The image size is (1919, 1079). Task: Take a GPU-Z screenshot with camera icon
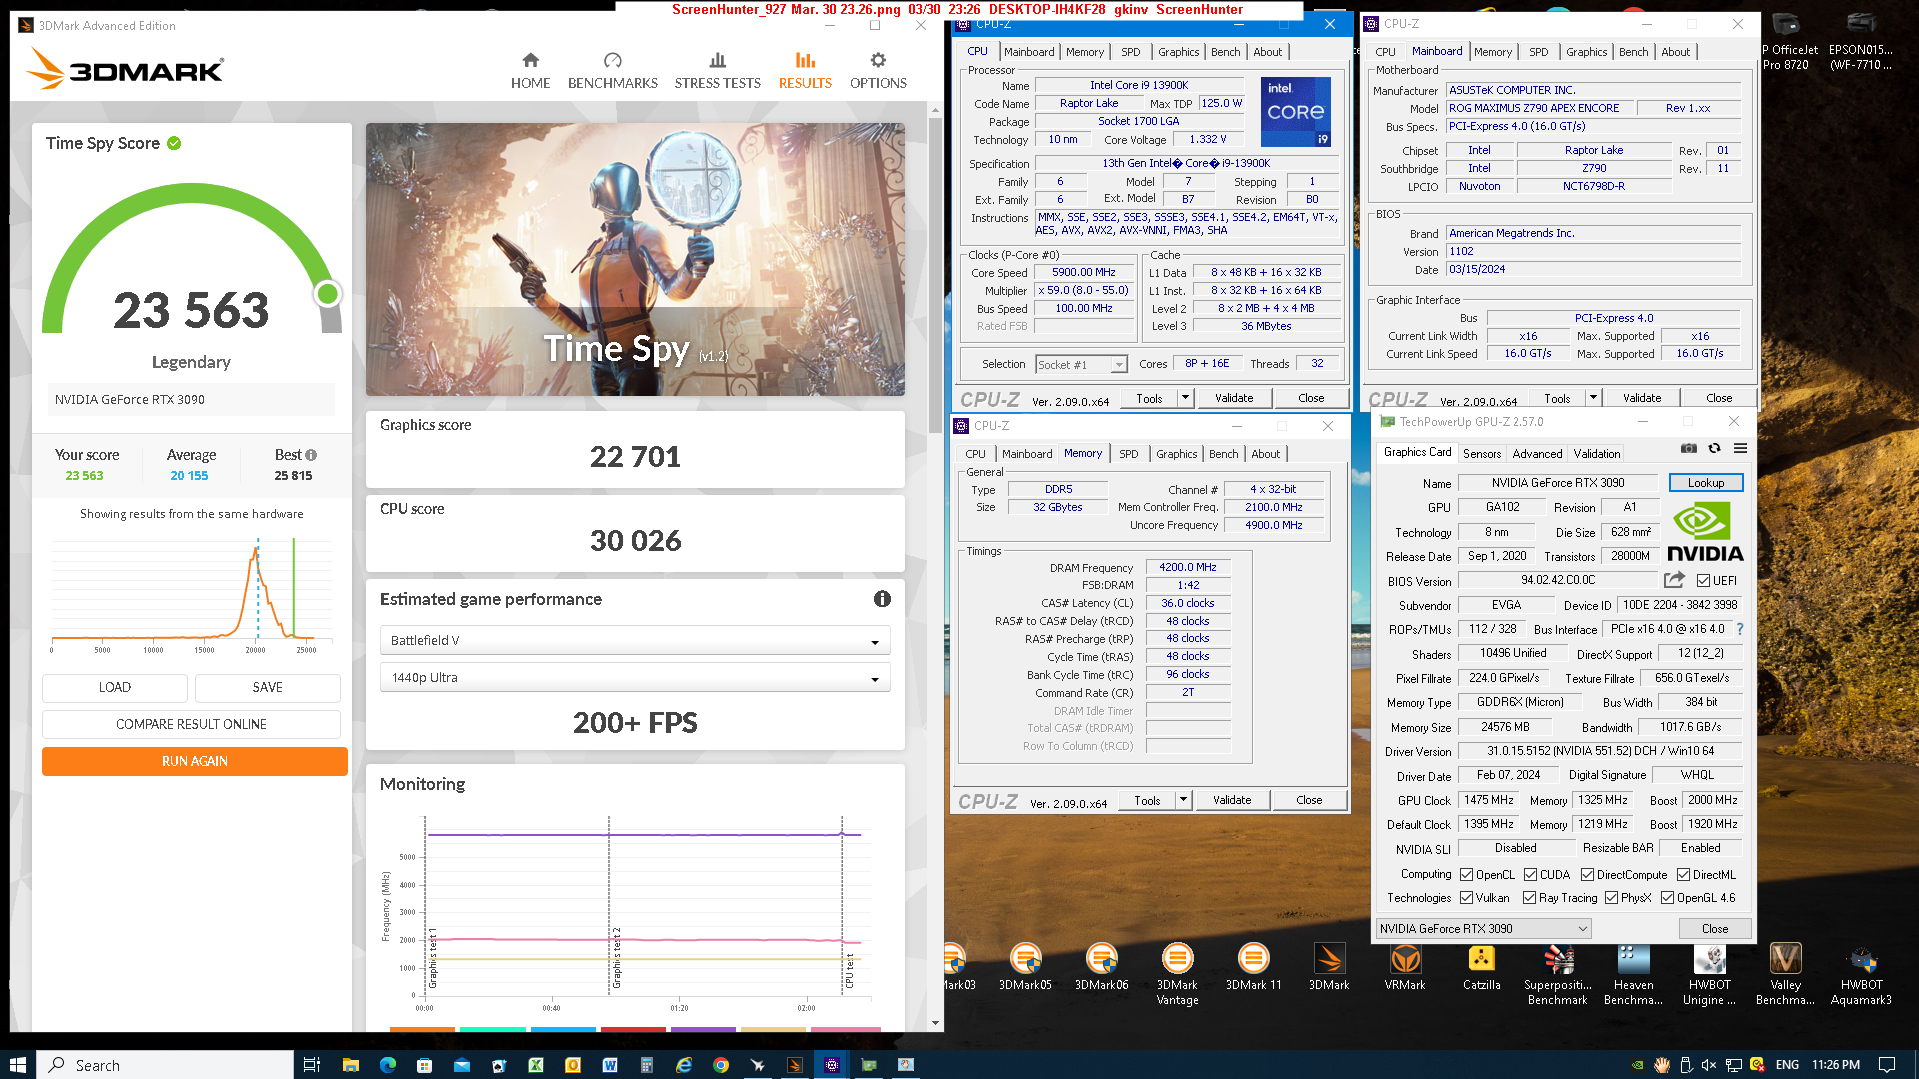tap(1688, 449)
